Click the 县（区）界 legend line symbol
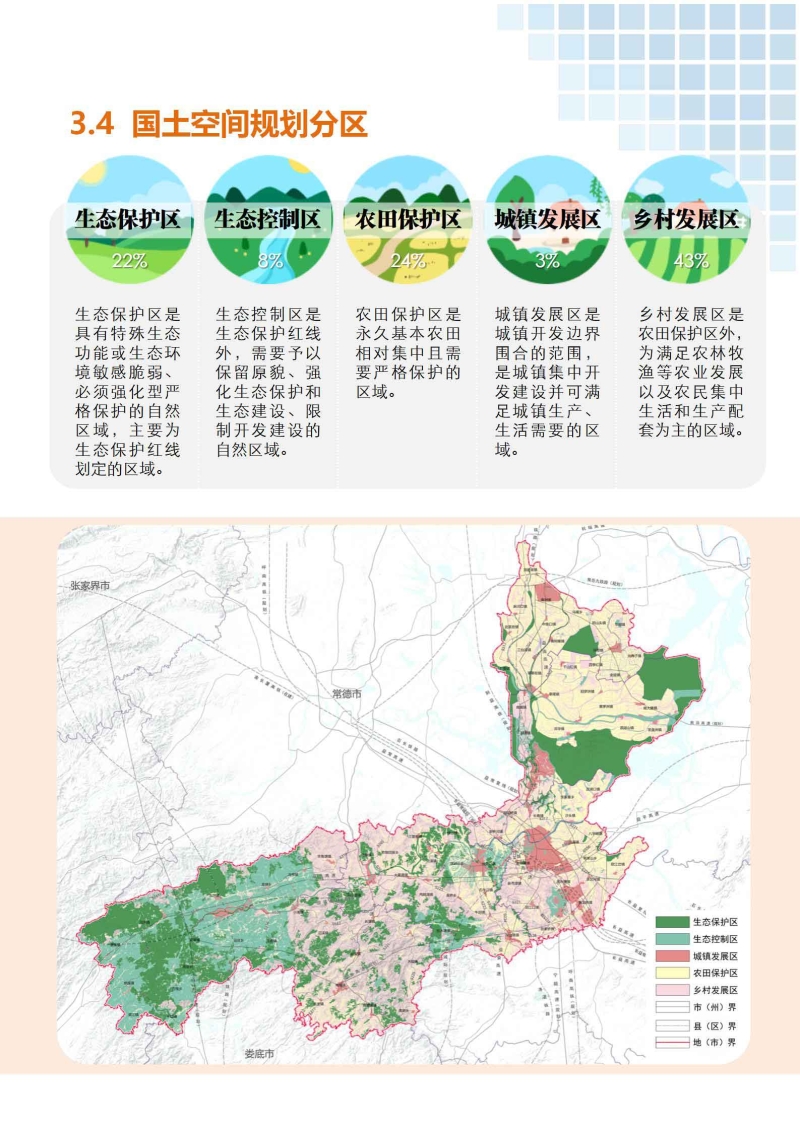800x1131 pixels. click(x=671, y=1024)
